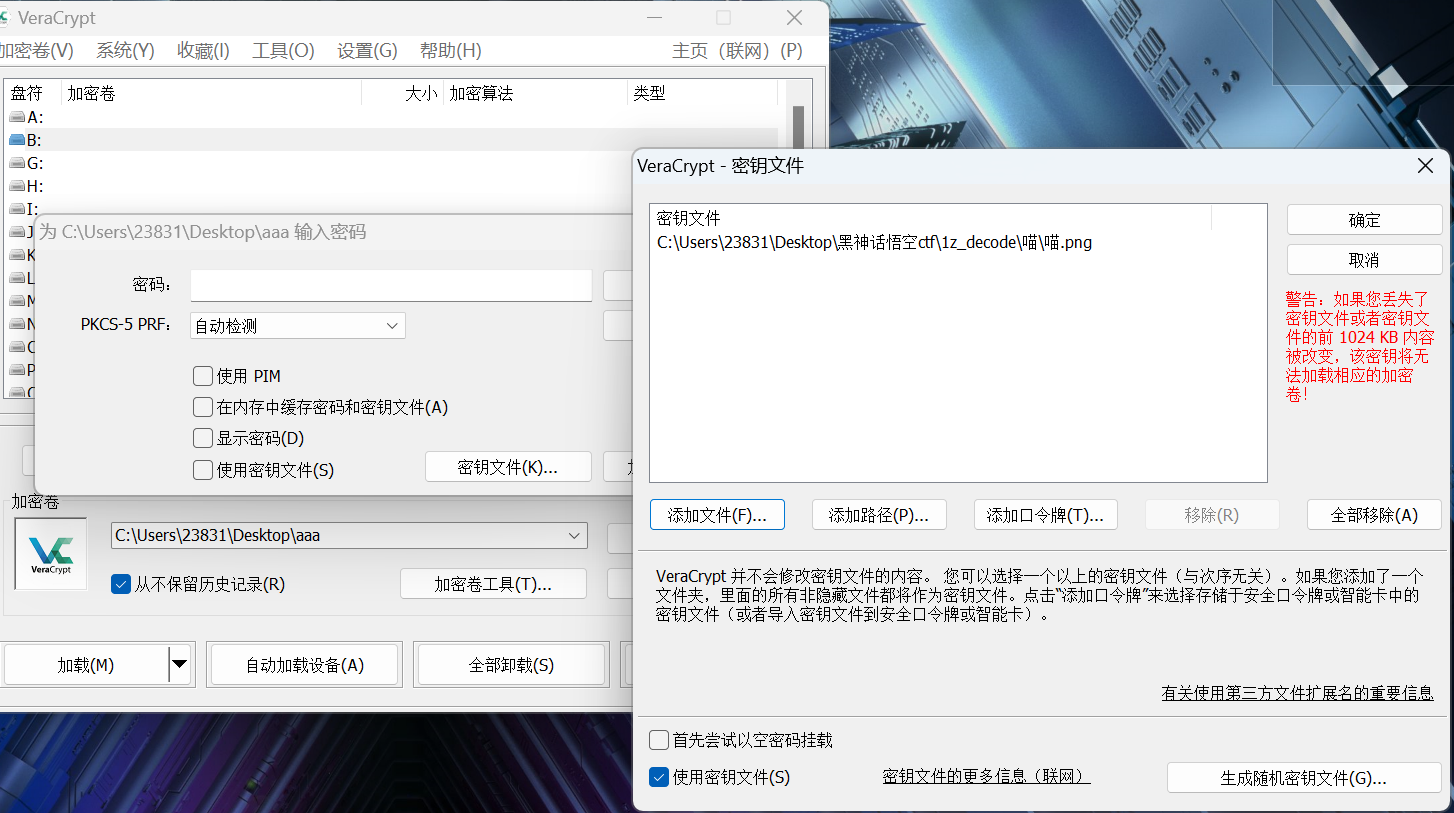Select the G: drive slot
The image size is (1454, 813).
click(x=390, y=163)
